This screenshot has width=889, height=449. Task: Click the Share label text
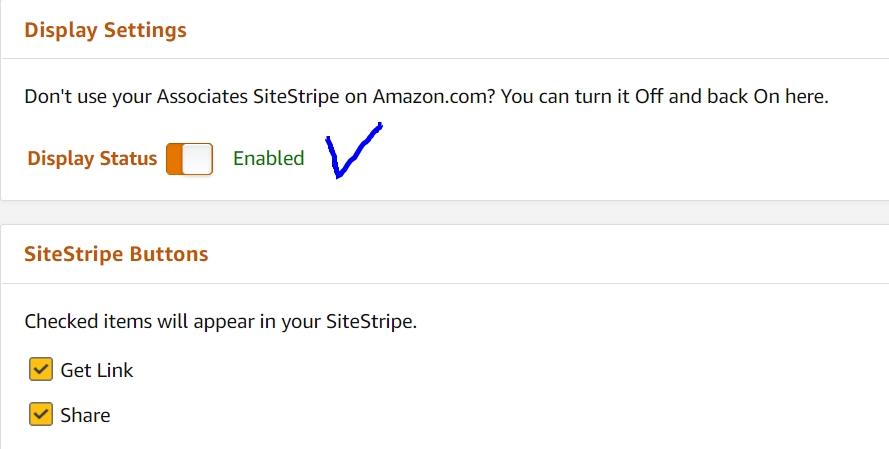coord(86,416)
